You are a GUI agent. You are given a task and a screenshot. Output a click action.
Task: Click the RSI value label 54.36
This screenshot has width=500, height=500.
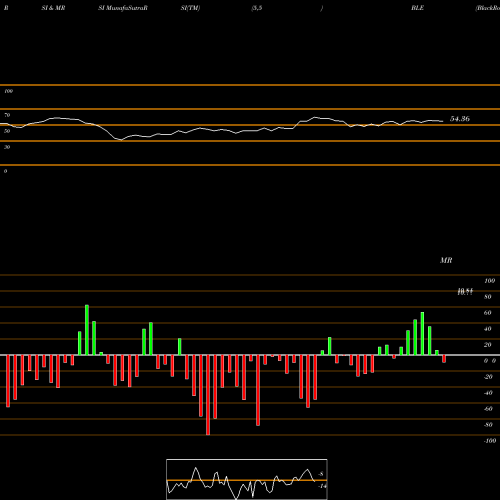460,119
